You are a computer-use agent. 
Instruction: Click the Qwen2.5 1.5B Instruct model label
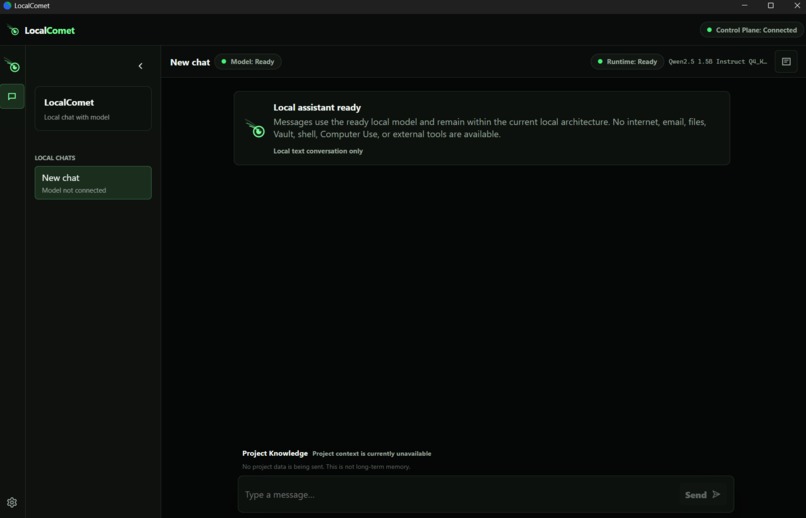tap(718, 62)
